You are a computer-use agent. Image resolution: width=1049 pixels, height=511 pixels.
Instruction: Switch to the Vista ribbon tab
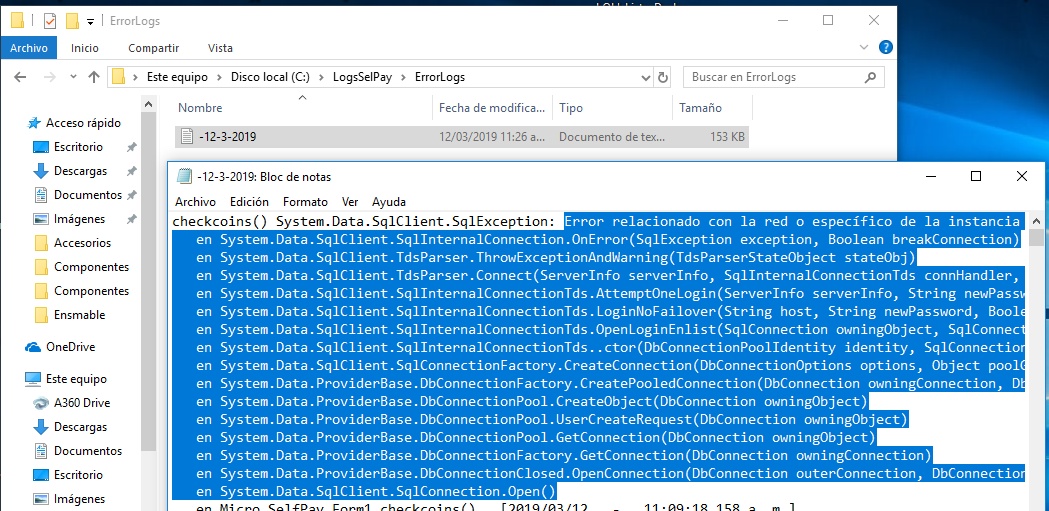220,48
